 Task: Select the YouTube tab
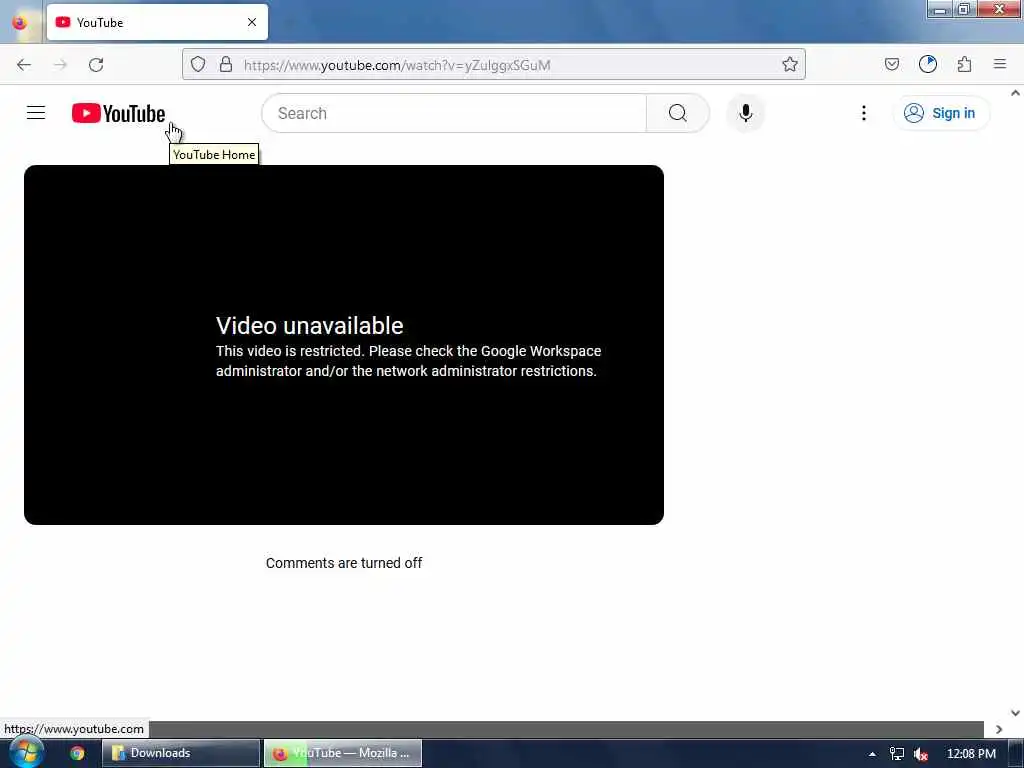(157, 22)
